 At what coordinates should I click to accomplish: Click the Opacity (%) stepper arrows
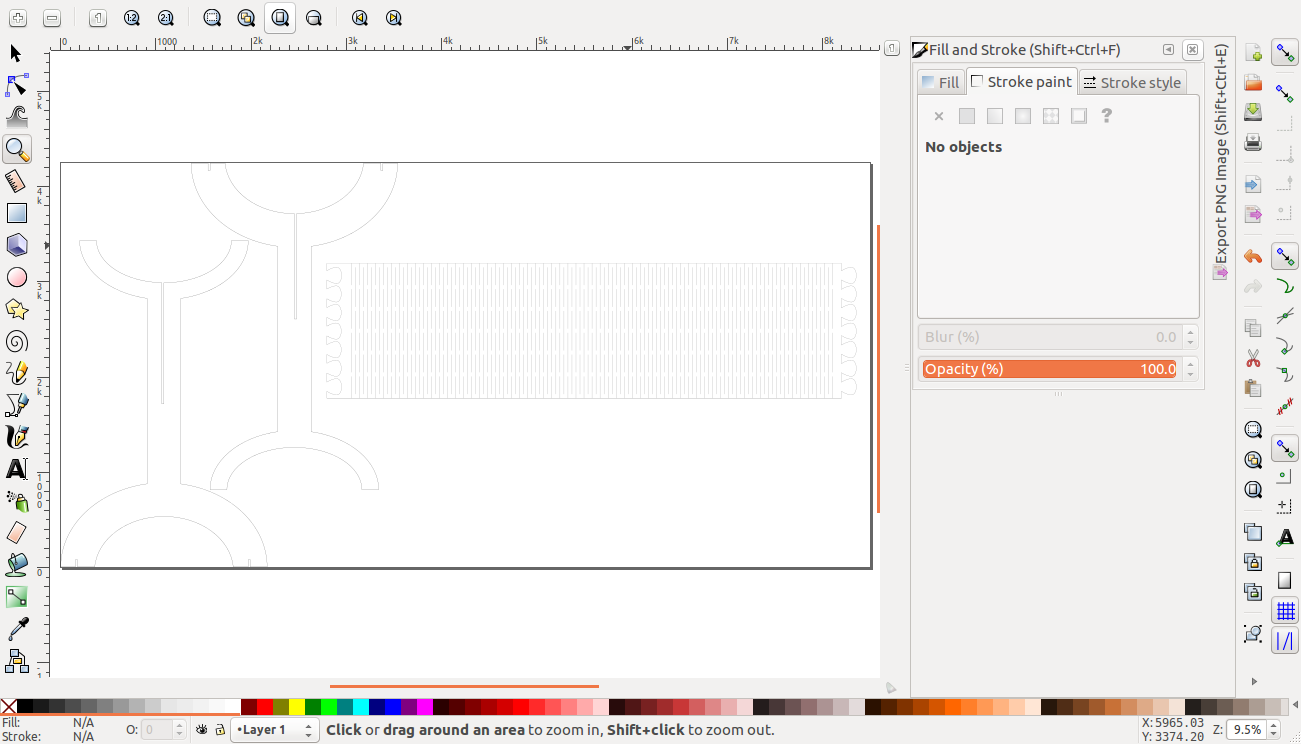click(x=1190, y=369)
